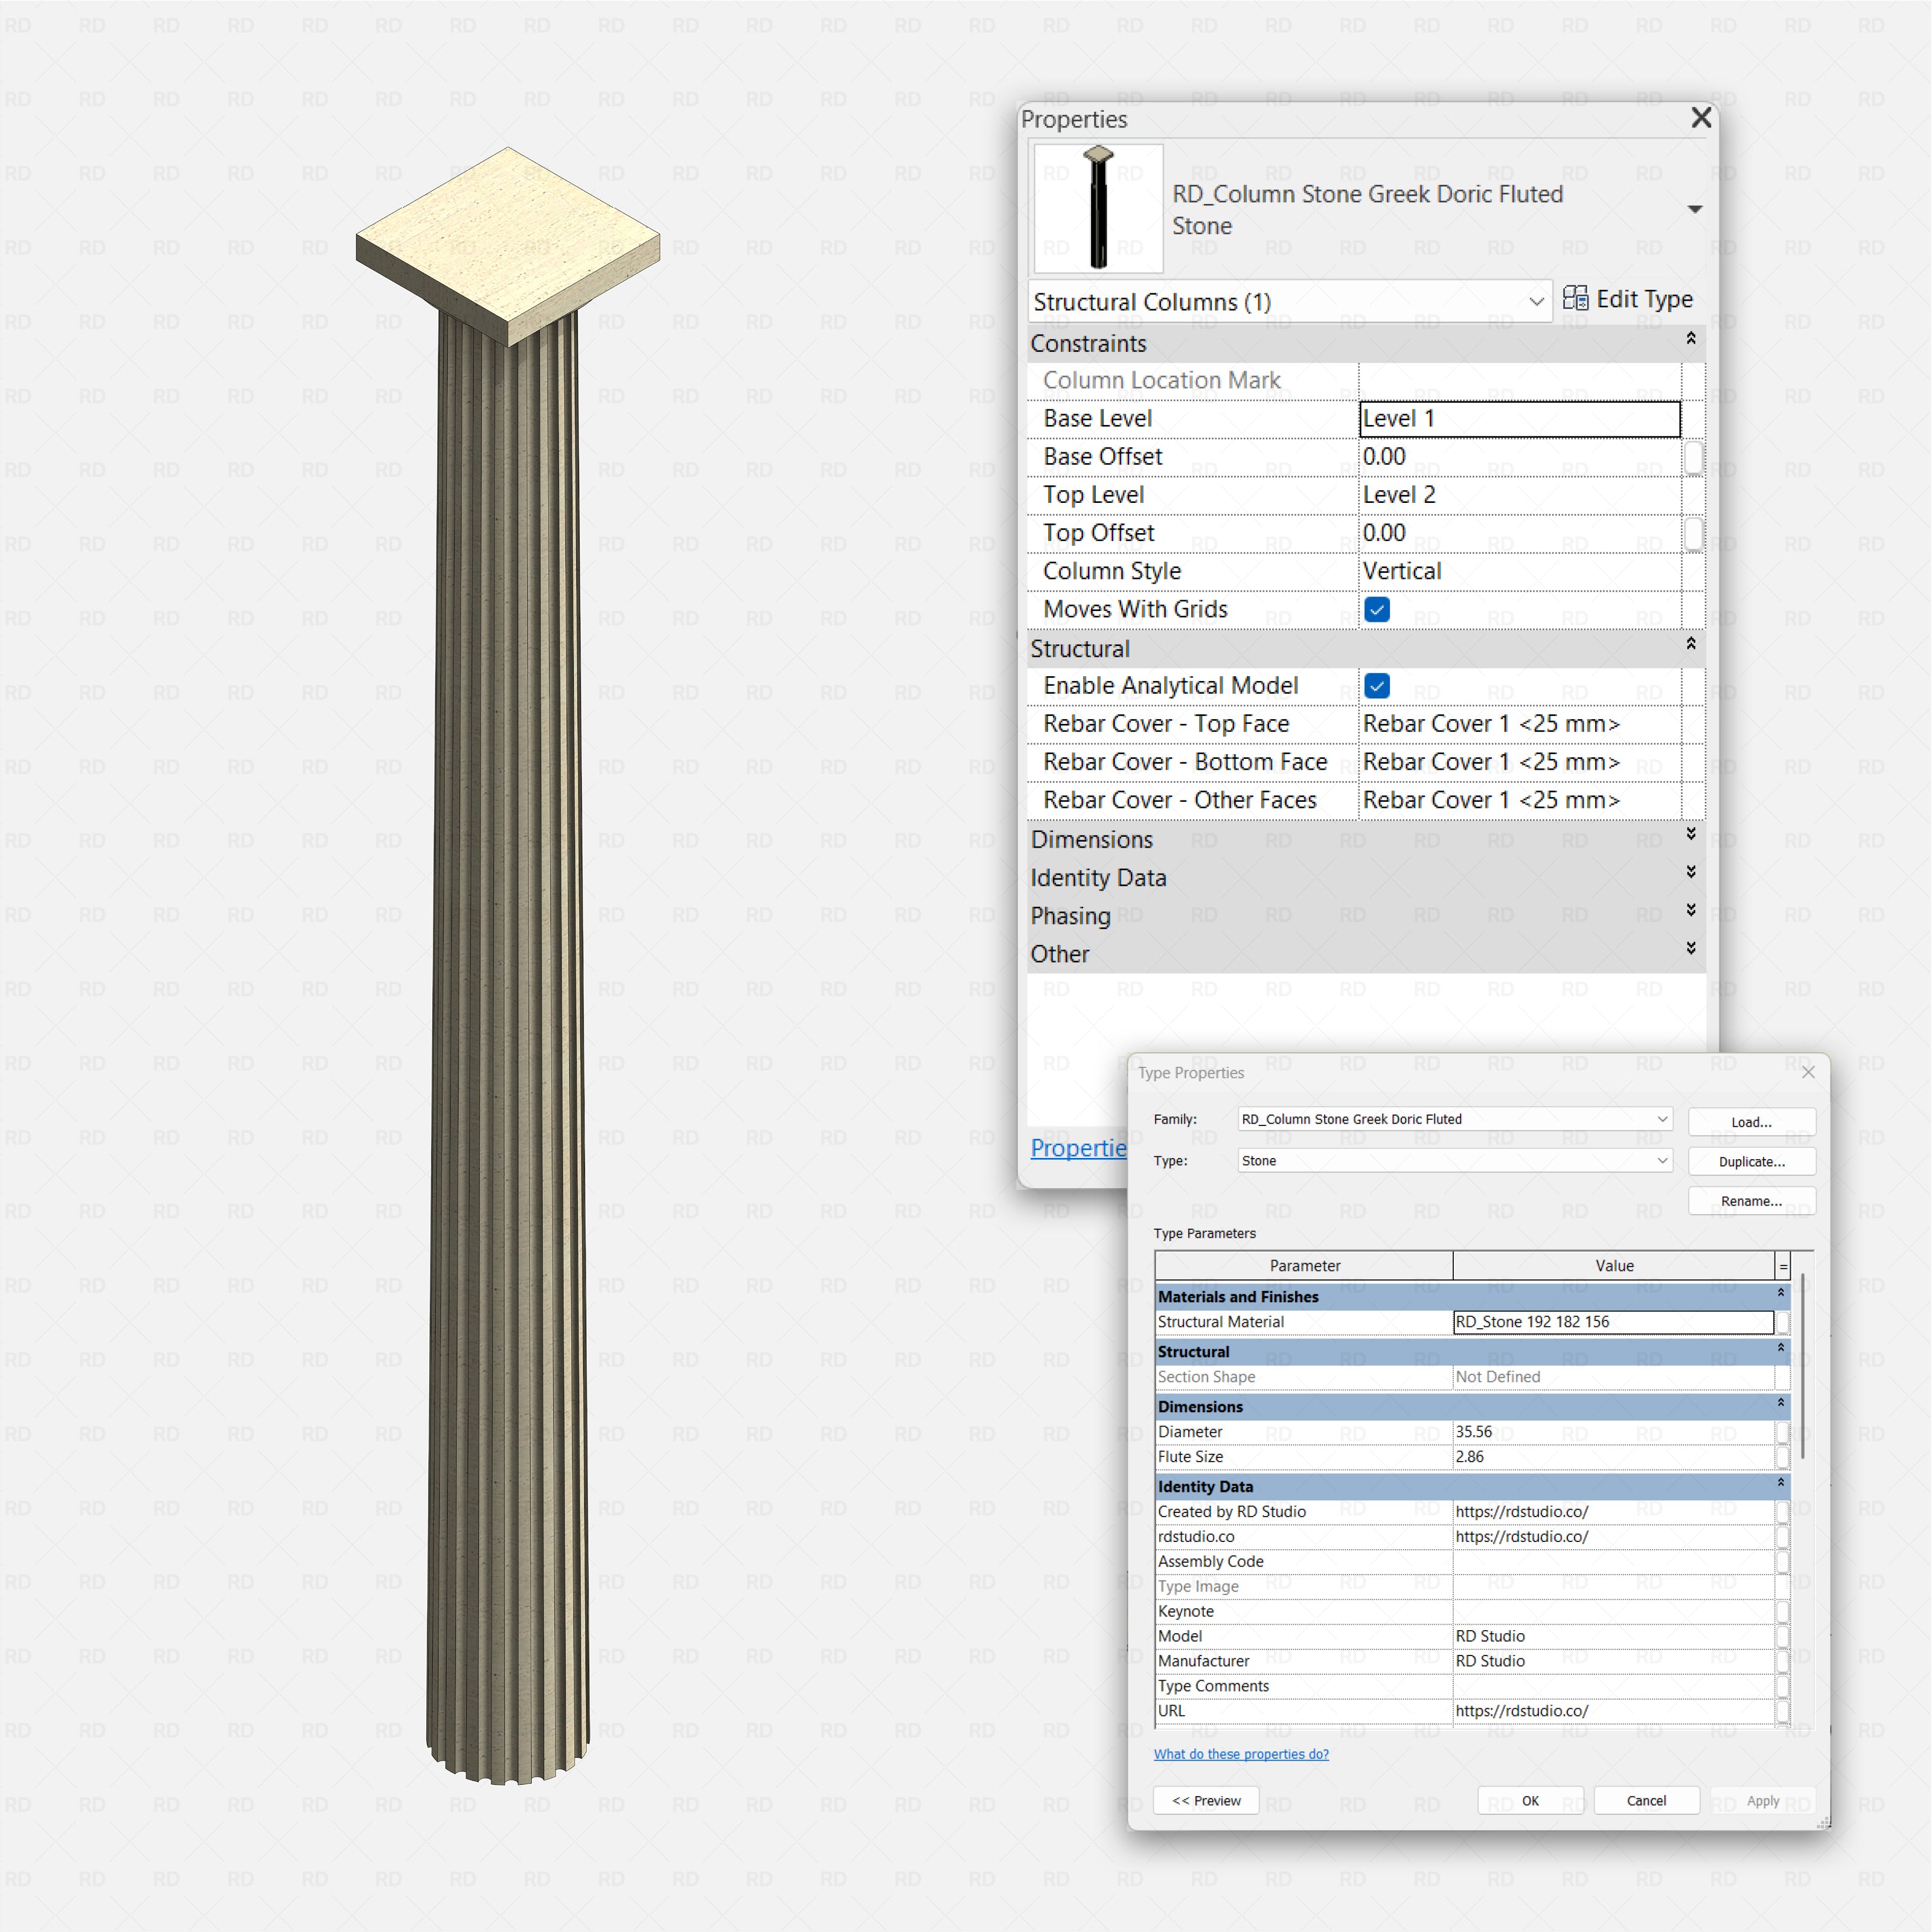
Task: Toggle the checkbox beside the Flute Size parameter
Action: point(1784,1457)
